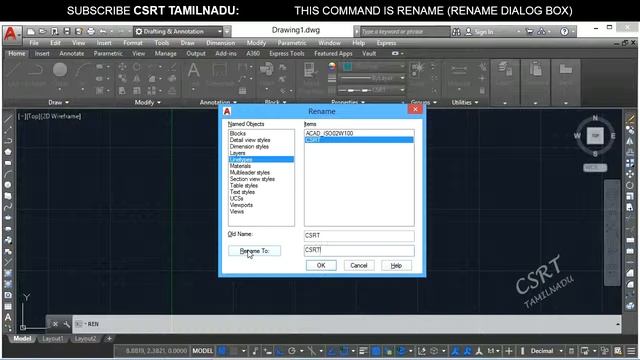Open the File menu
640x360 pixels.
click(x=34, y=43)
